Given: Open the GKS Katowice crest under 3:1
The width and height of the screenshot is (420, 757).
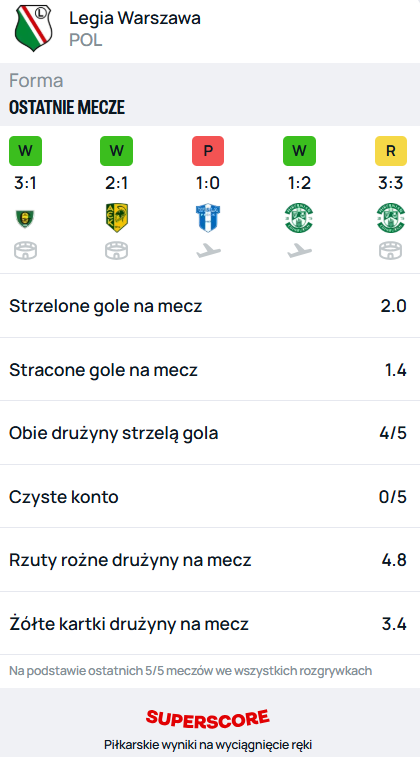Looking at the screenshot, I should coord(25,218).
